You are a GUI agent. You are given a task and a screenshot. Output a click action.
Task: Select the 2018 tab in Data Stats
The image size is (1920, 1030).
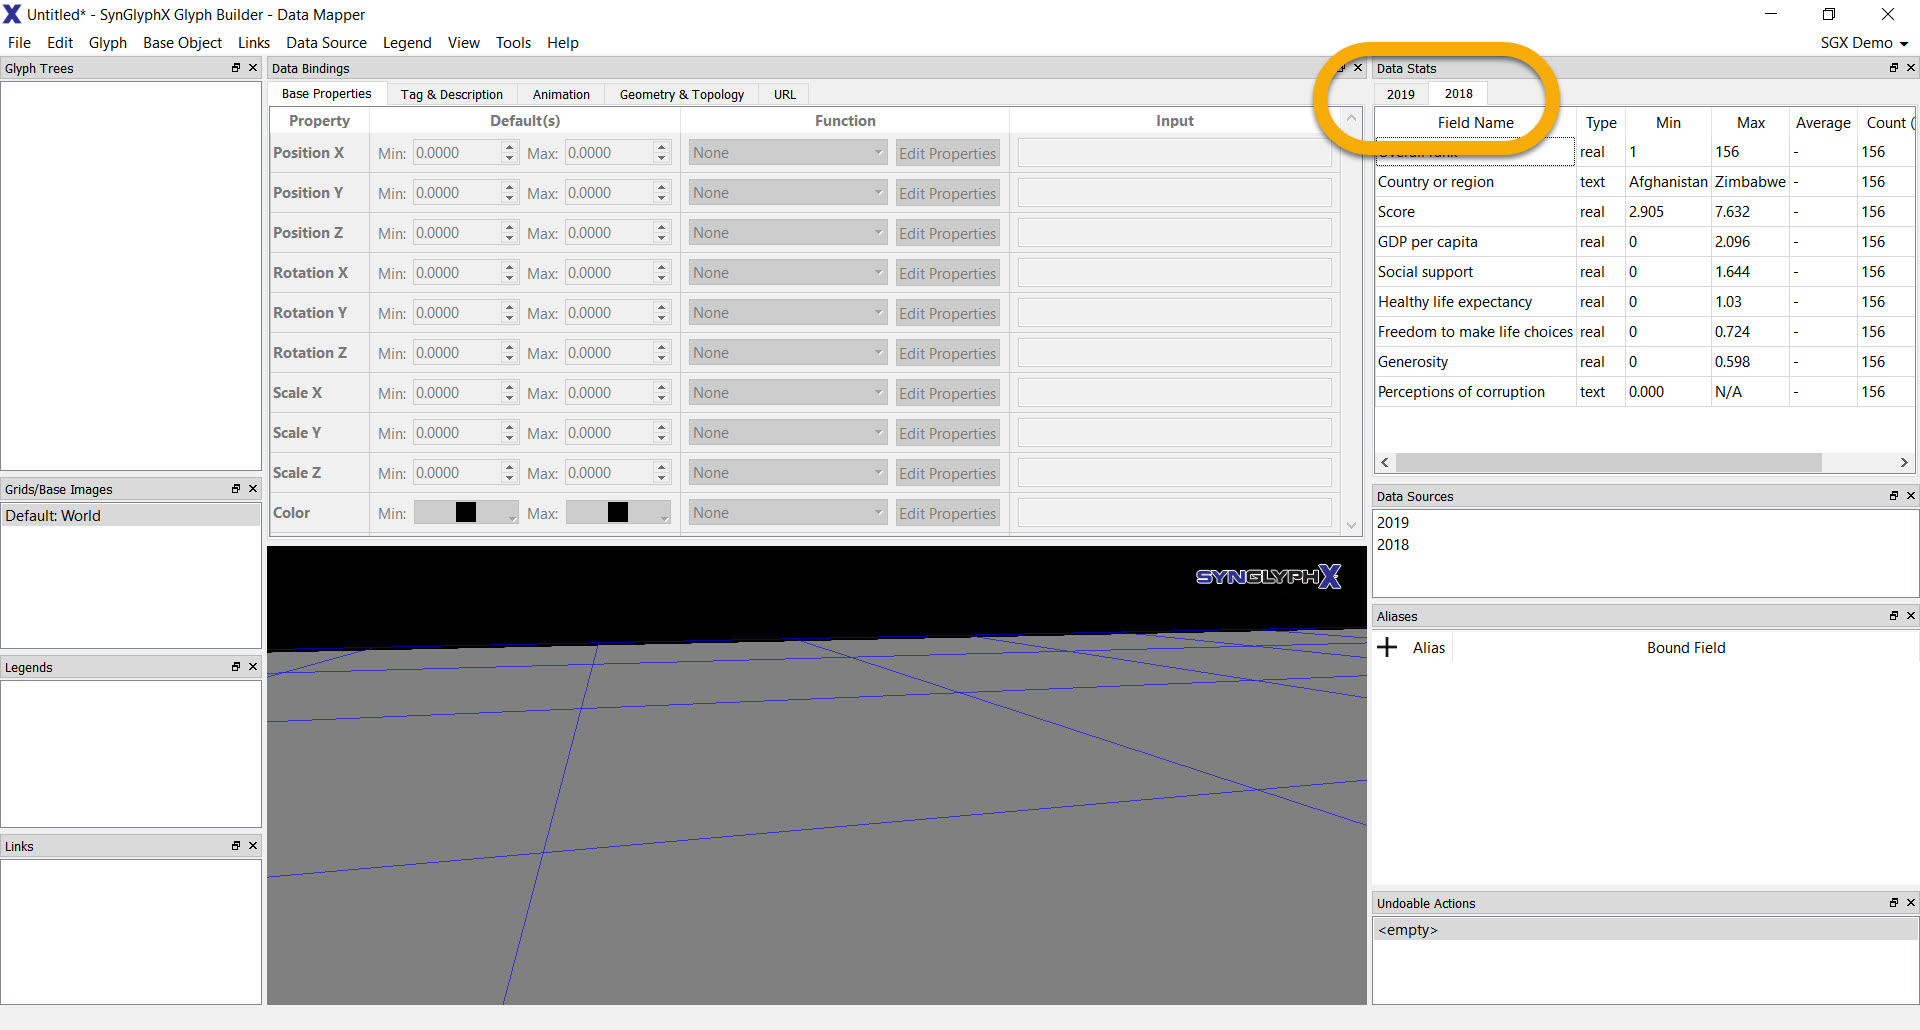[1459, 93]
